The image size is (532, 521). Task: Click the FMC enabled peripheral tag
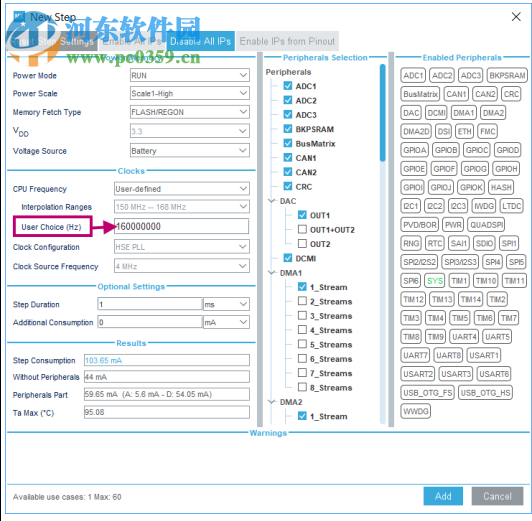point(488,131)
